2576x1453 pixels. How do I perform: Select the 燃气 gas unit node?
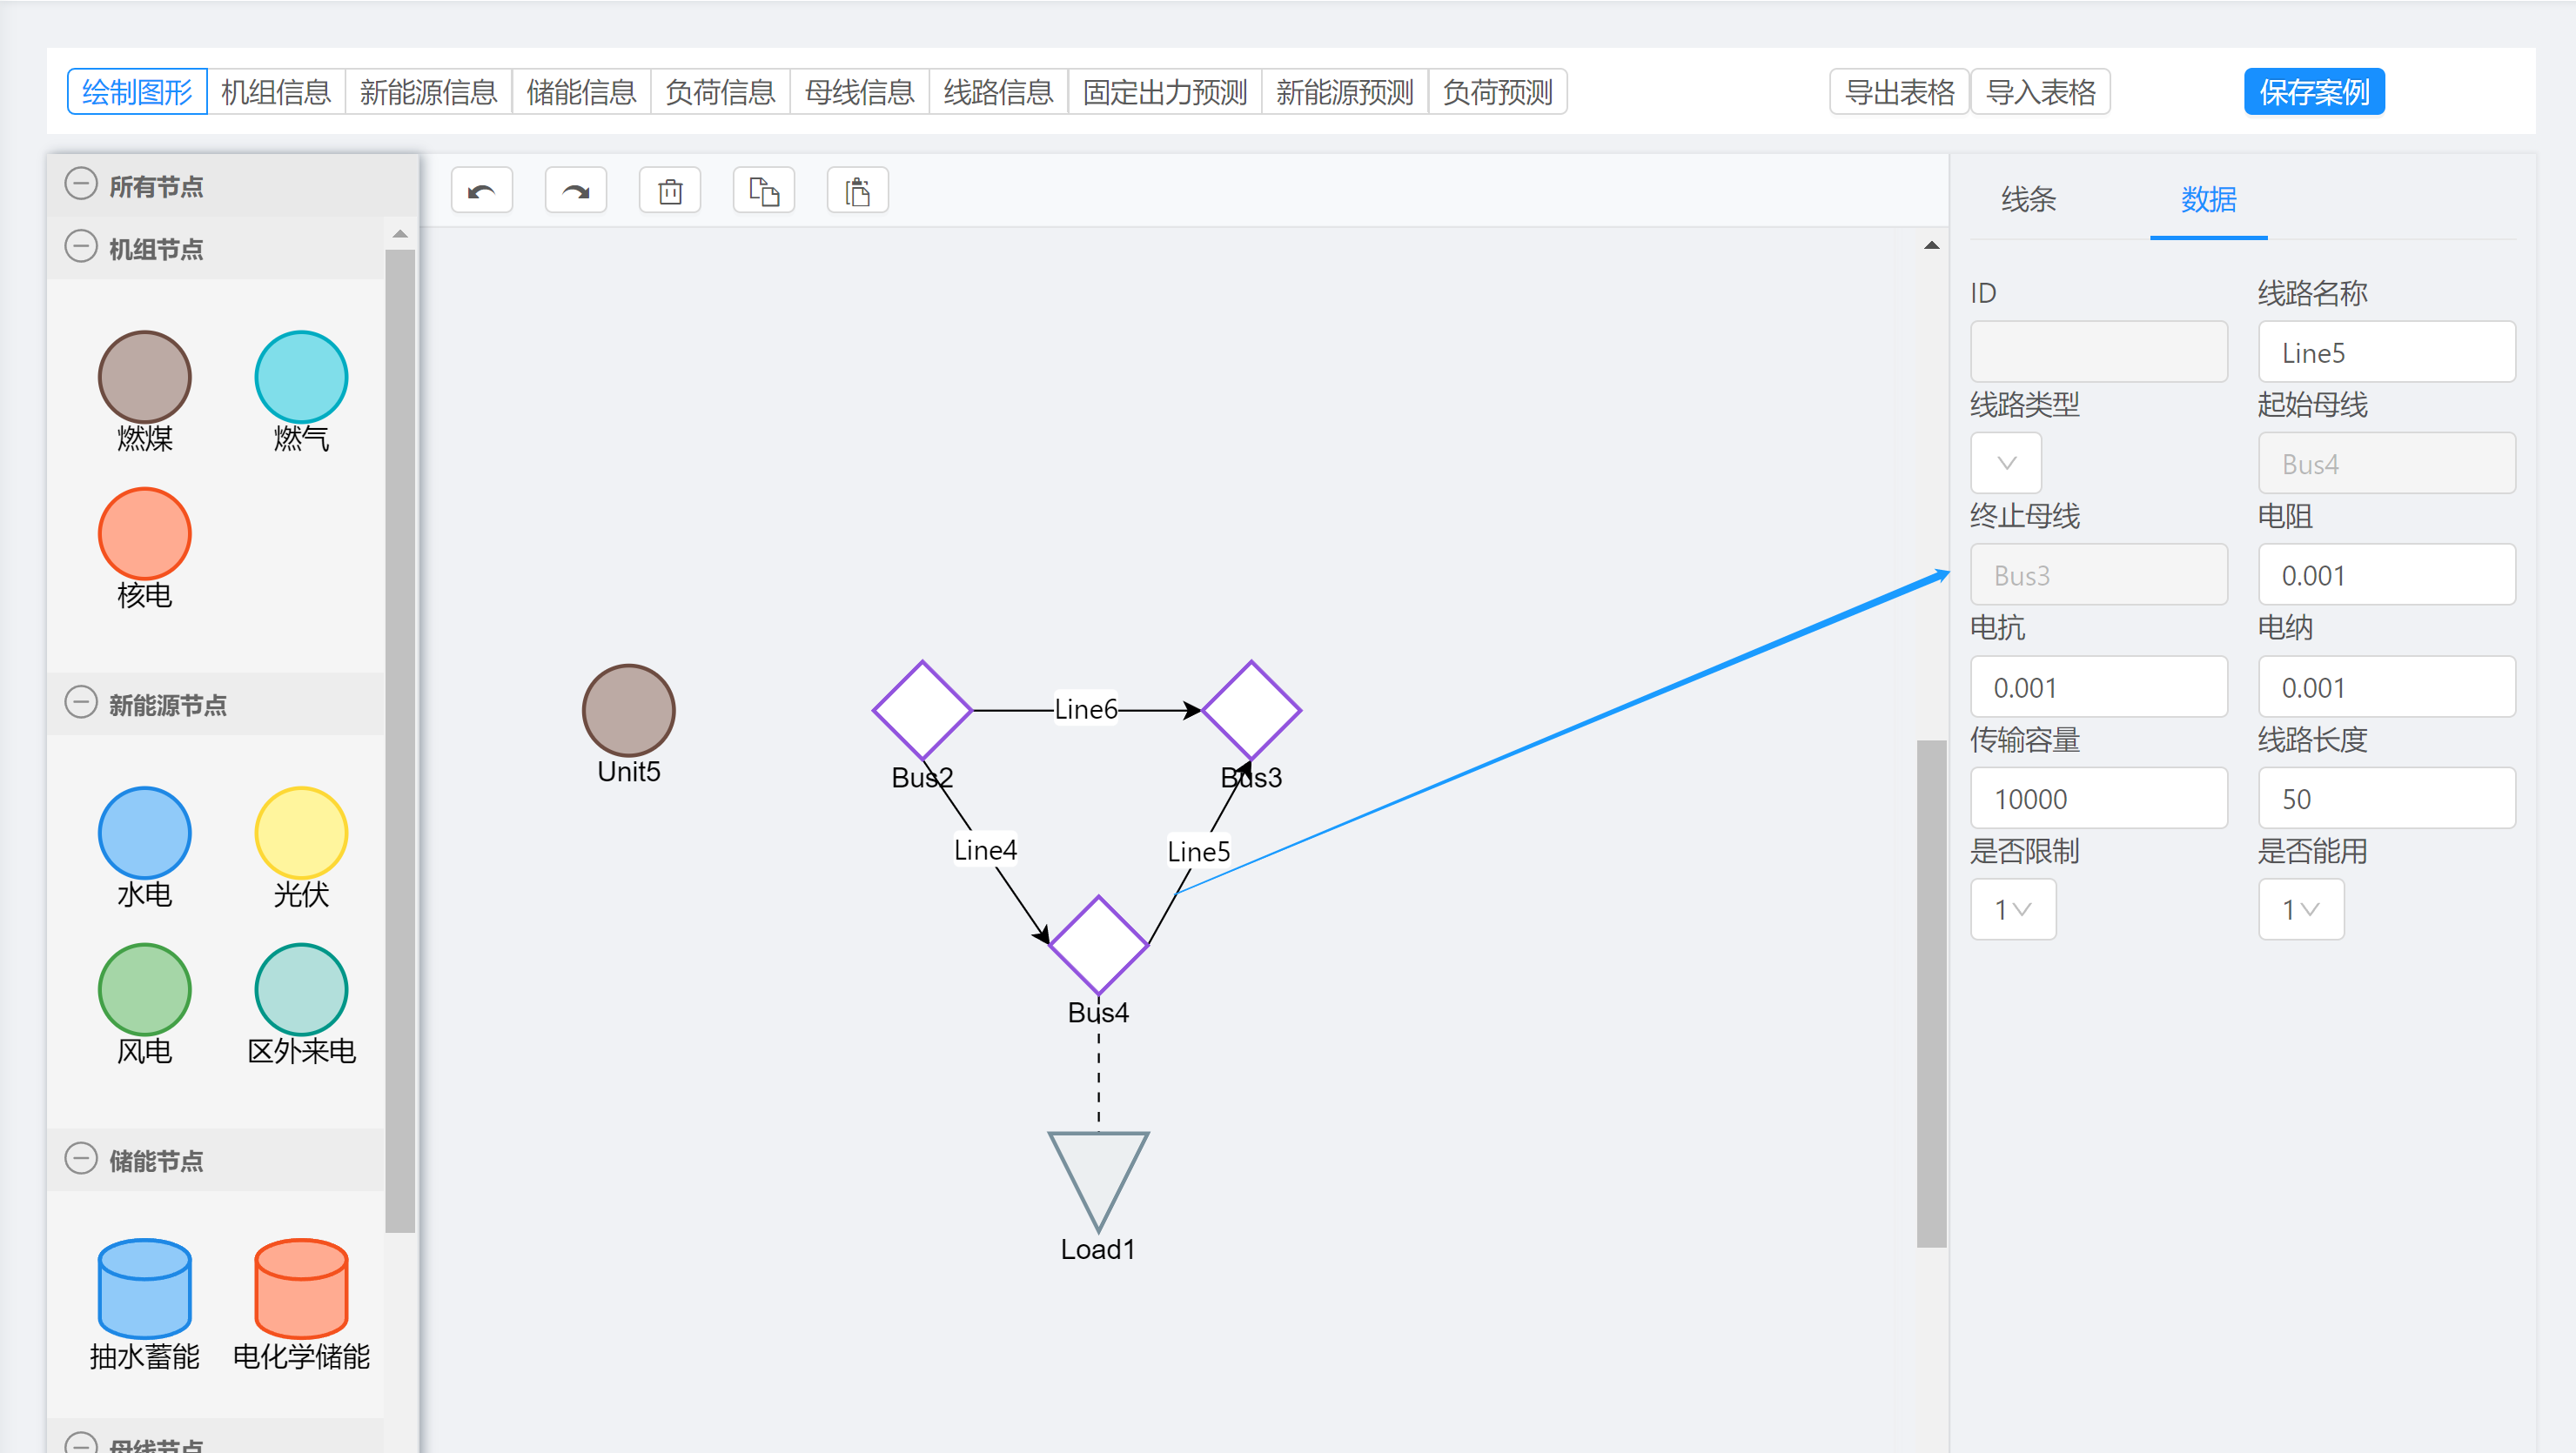pos(301,377)
